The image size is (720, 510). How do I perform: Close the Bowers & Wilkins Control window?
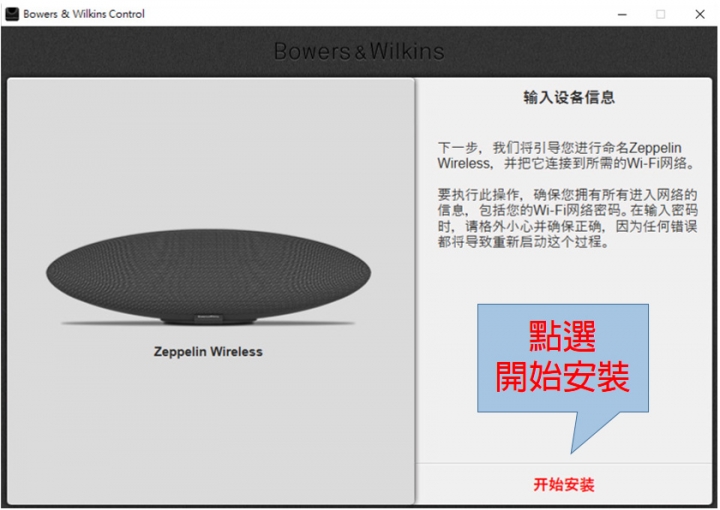700,14
